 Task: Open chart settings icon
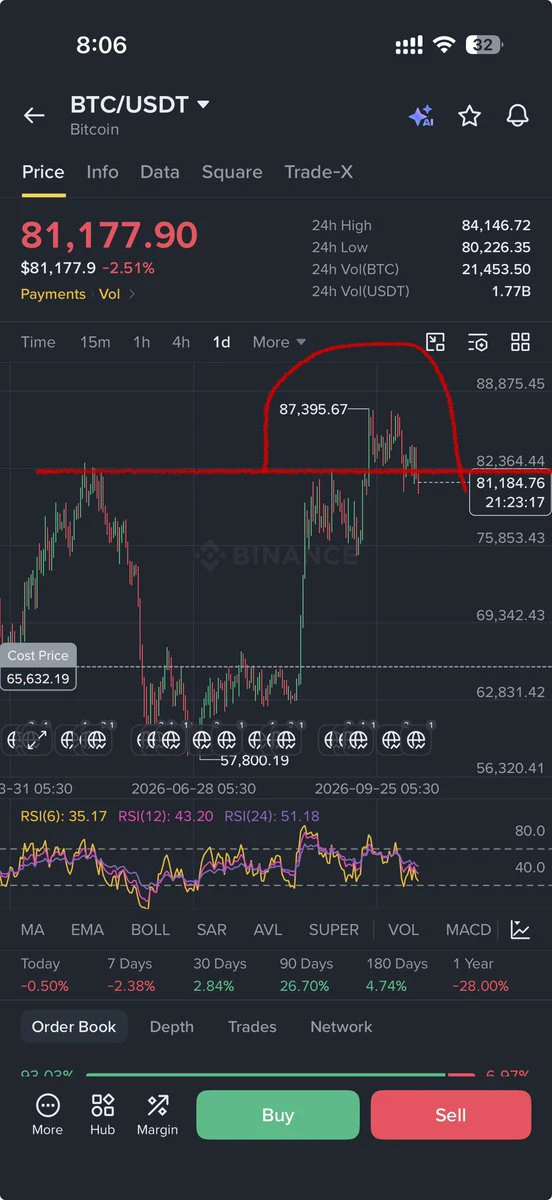[x=478, y=342]
